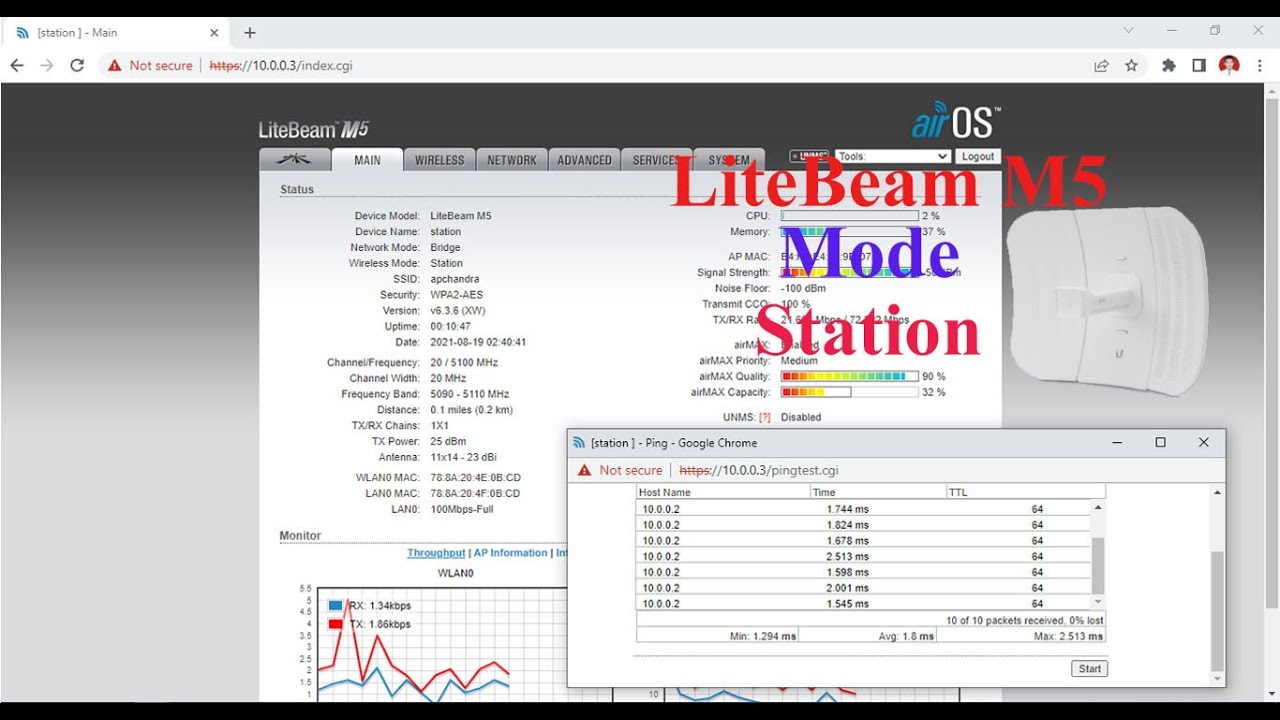This screenshot has width=1280, height=720.
Task: Click ping results list scroll down arrow
Action: 1097,602
